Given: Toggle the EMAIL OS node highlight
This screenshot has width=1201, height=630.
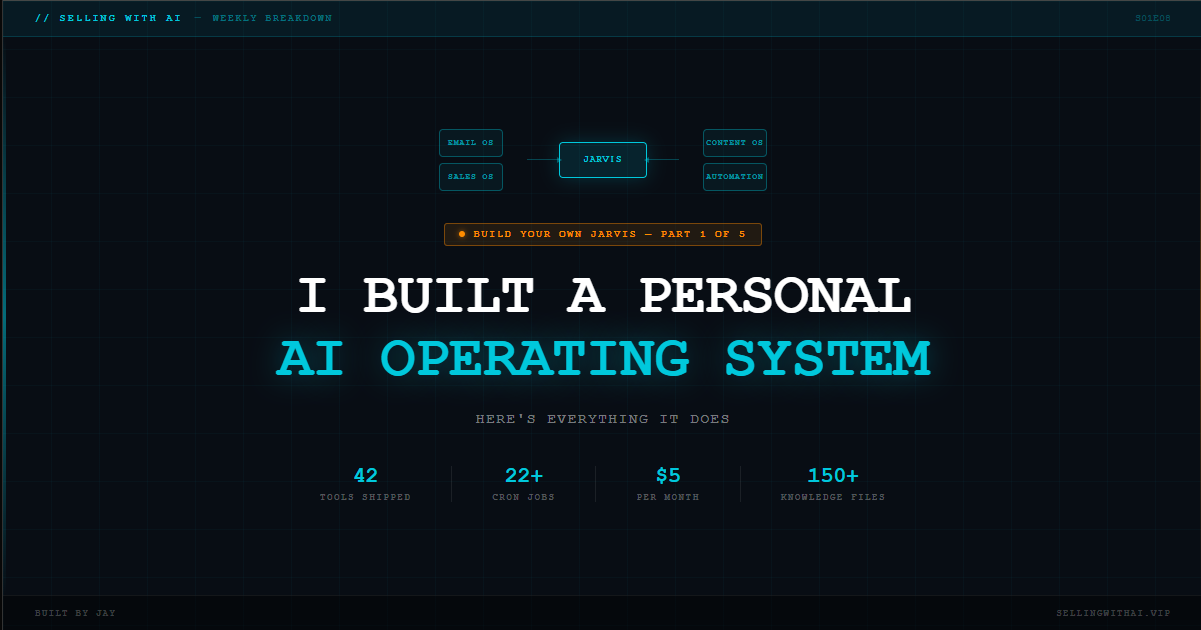Looking at the screenshot, I should coord(471,143).
